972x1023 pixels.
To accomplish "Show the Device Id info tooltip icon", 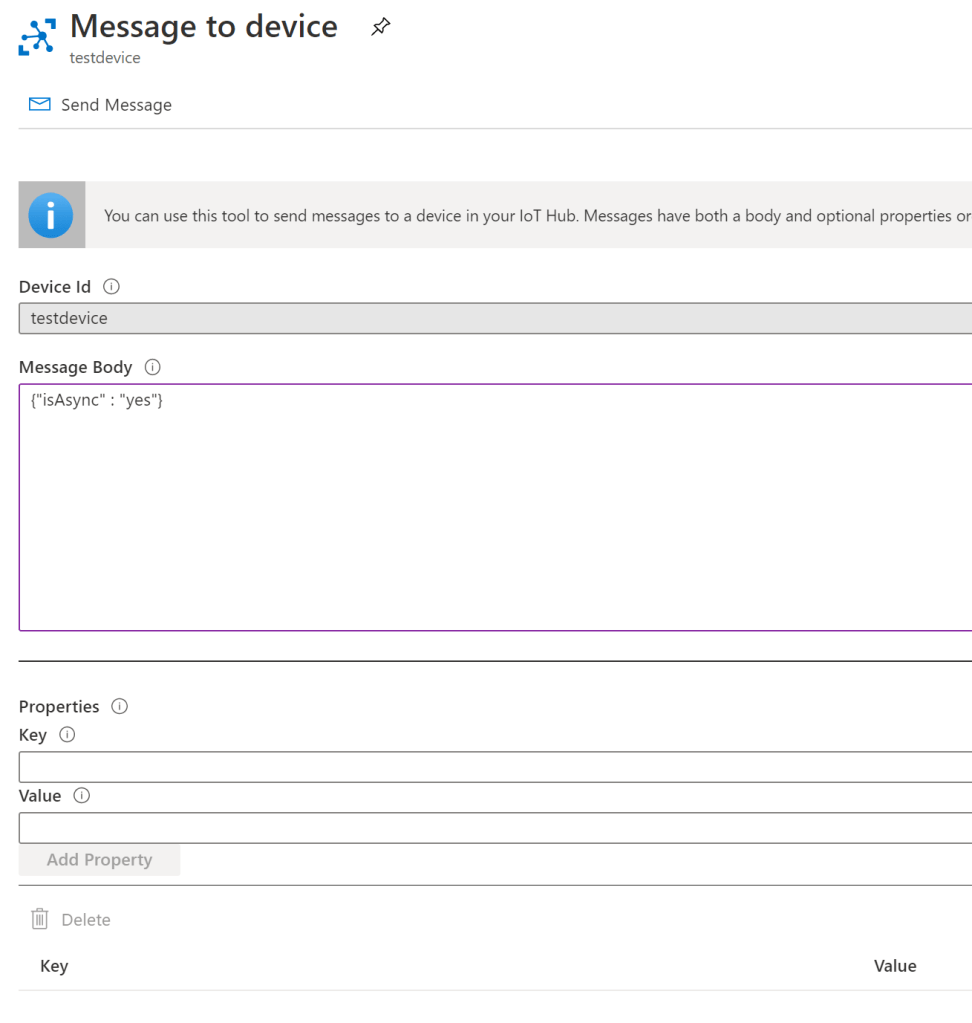I will 112,287.
